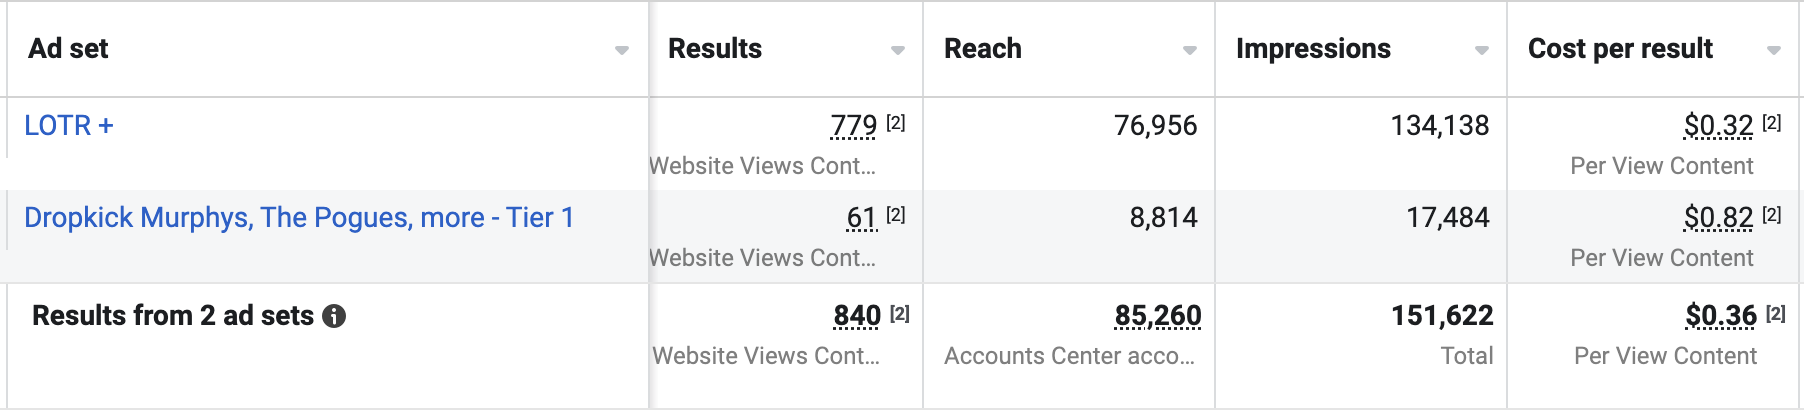
Task: Open the Ad set column dropdown arrow
Action: coord(621,50)
